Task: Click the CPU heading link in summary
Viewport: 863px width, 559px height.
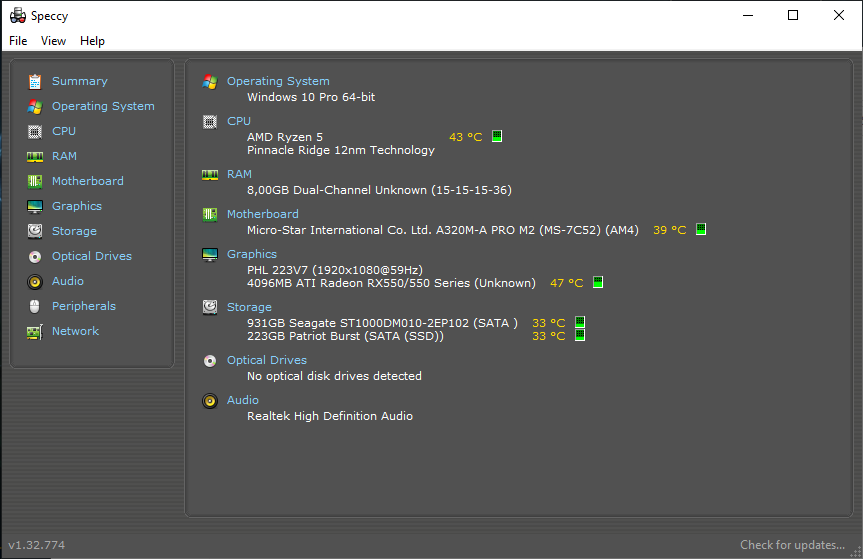Action: click(x=239, y=121)
